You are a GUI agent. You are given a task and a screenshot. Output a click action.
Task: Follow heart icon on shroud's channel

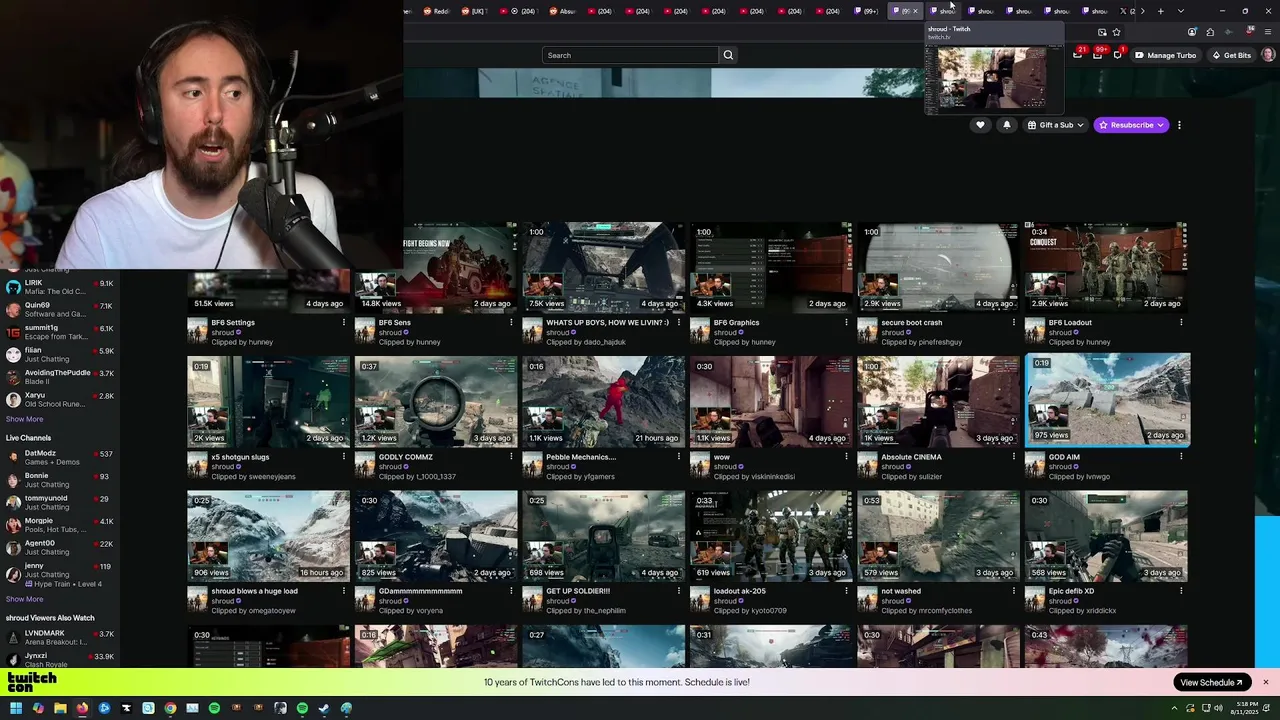point(980,125)
